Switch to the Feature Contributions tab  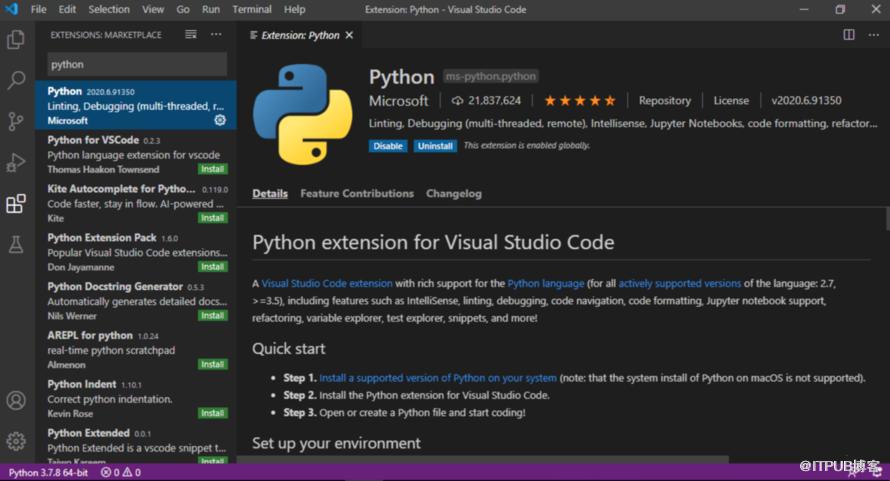357,194
